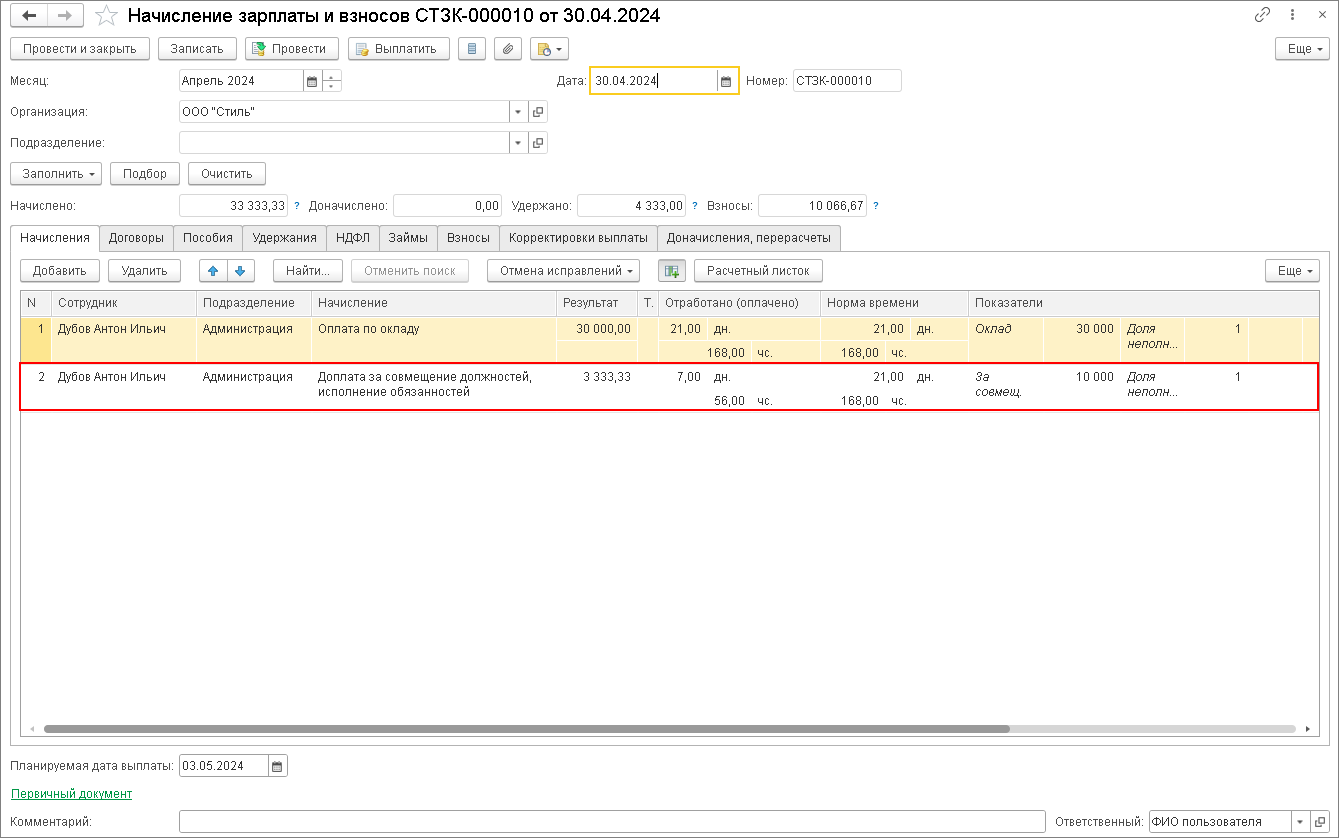
Task: Open the calendar for the Дата field
Action: [x=727, y=81]
